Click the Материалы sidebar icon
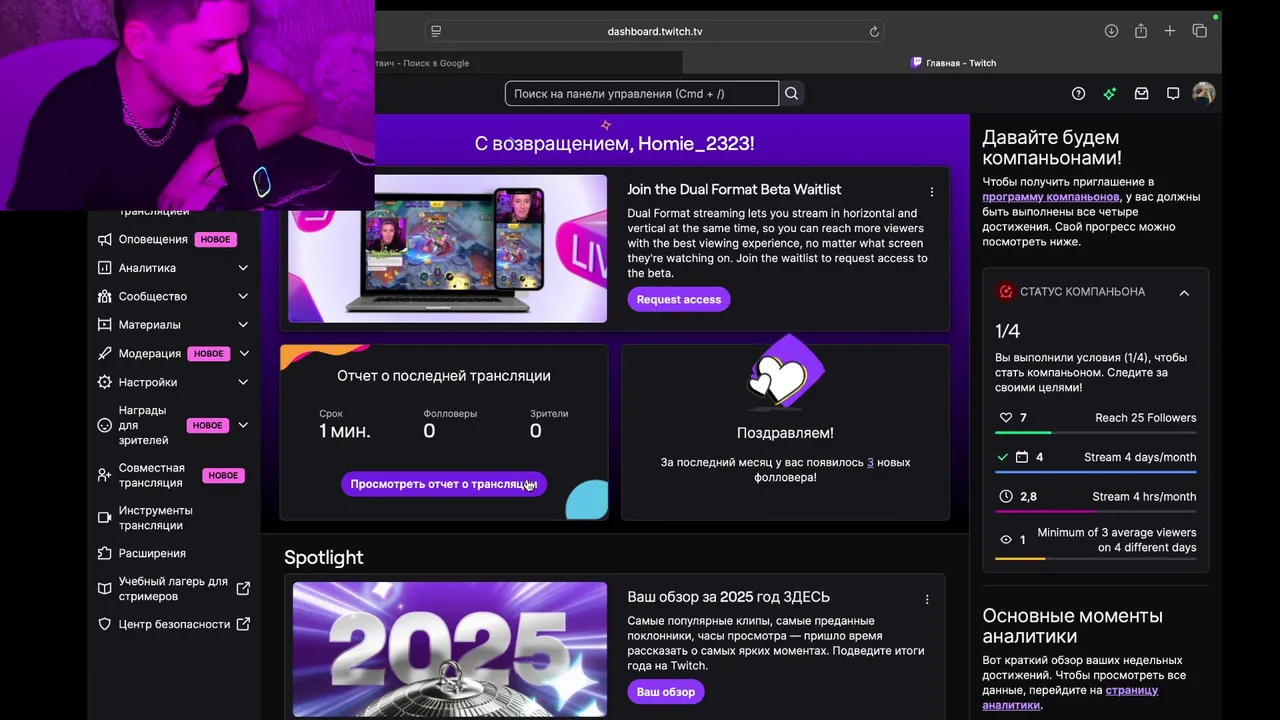Screen dimensions: 1280x720 [x=104, y=325]
